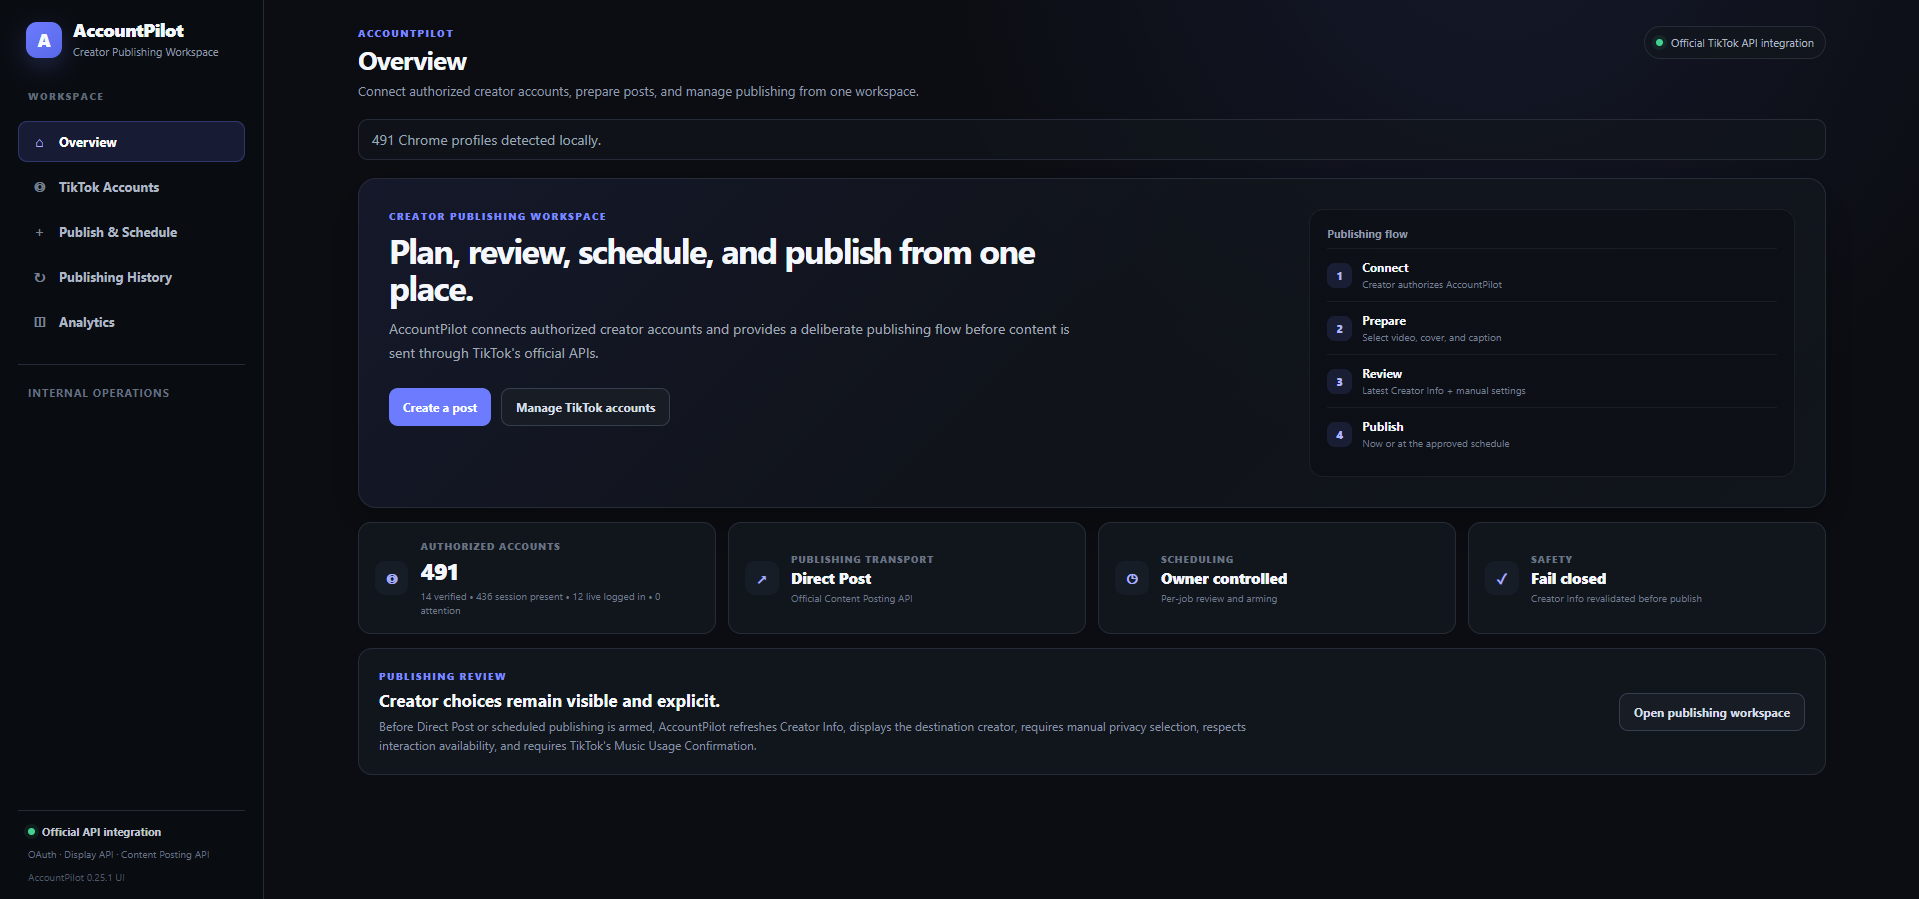This screenshot has width=1919, height=899.
Task: Select the Authorized Accounts 491 card
Action: (x=537, y=578)
